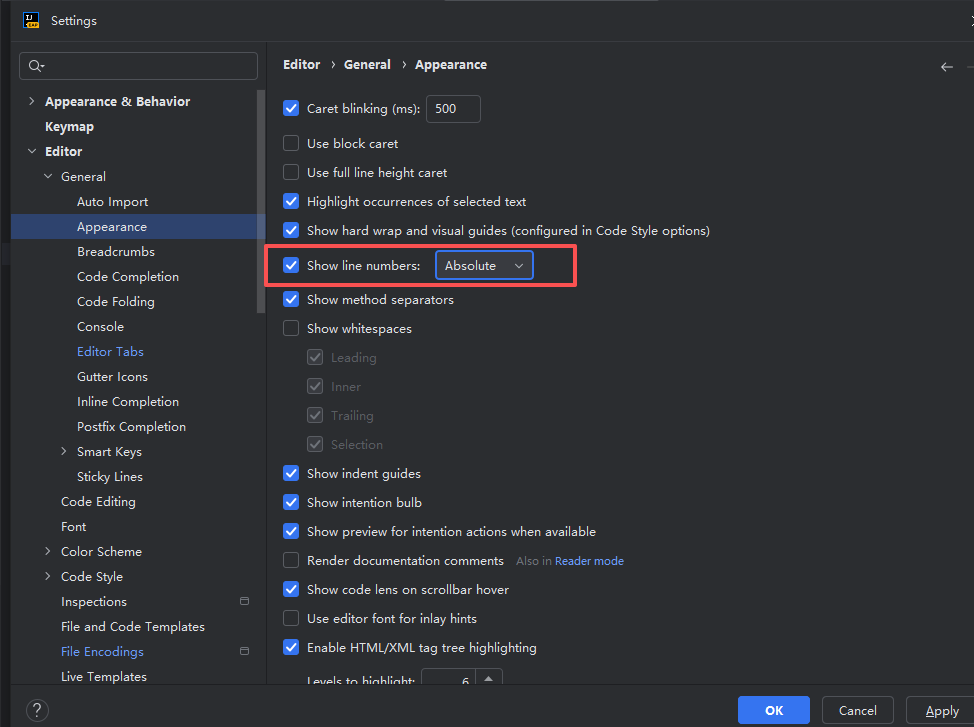This screenshot has height=727, width=974.
Task: Click the back navigation arrow
Action: (x=947, y=67)
